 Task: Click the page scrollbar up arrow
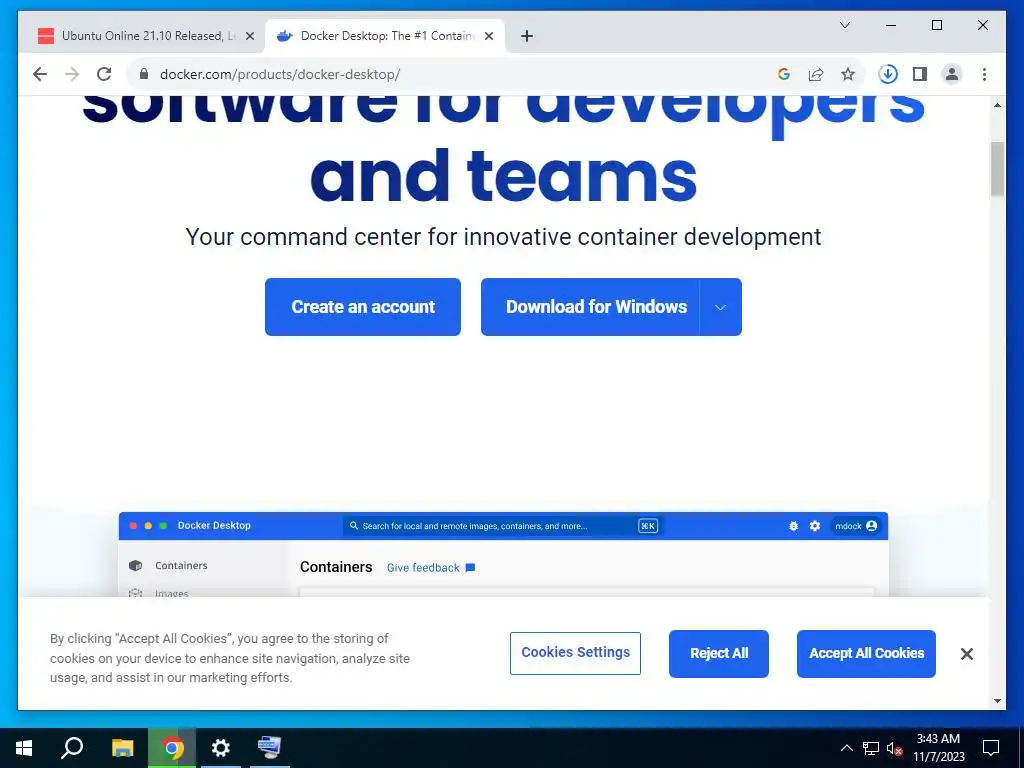[x=997, y=105]
